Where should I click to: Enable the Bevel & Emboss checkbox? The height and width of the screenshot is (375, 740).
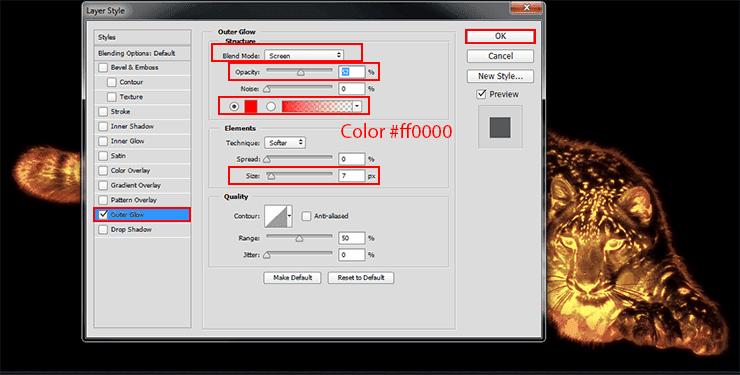(103, 67)
